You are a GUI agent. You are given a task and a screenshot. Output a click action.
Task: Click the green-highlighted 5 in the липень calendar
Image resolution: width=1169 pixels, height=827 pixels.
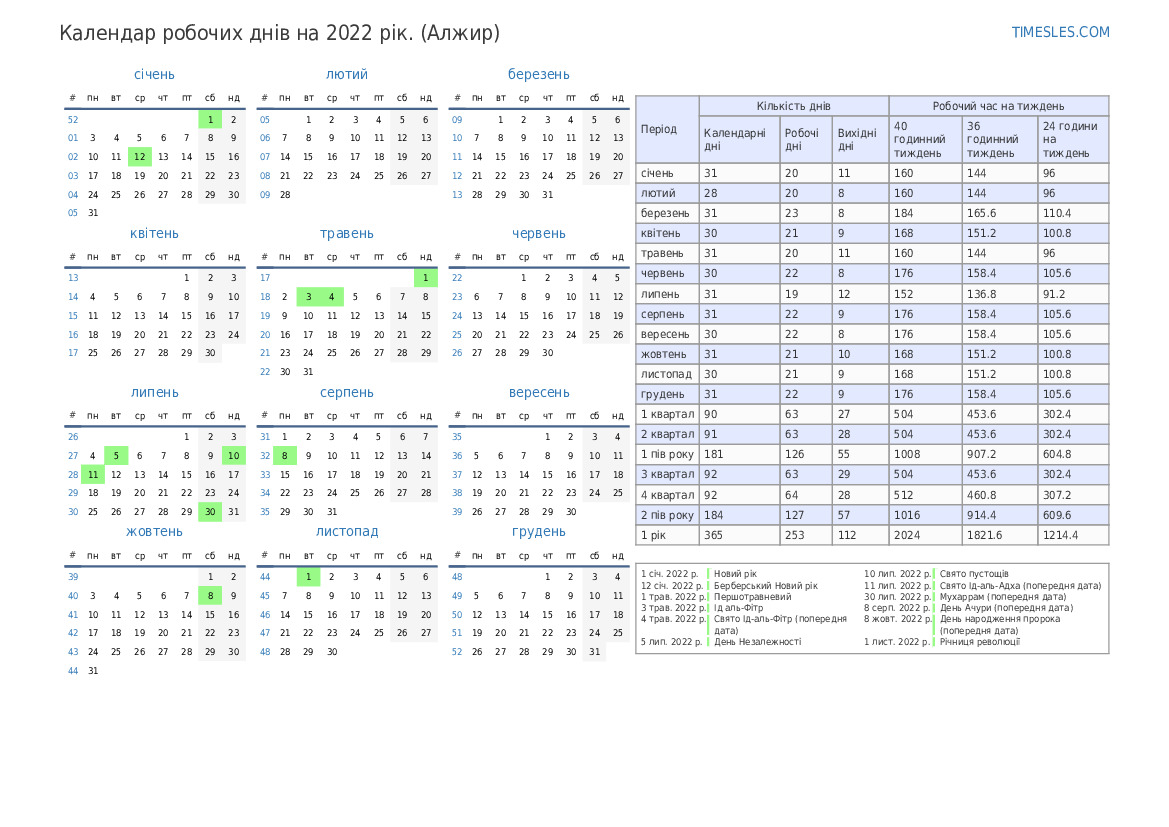point(116,456)
